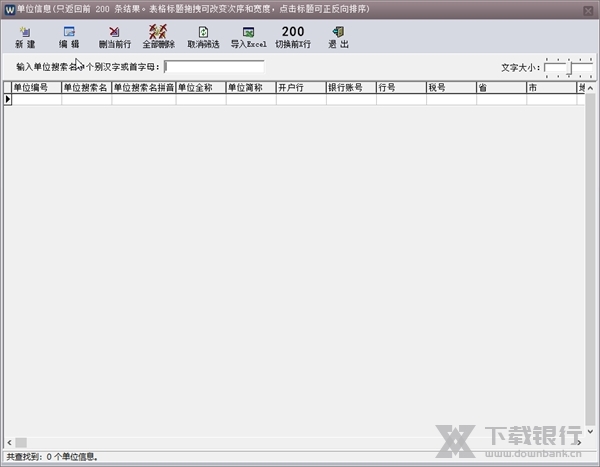Viewport: 600px width, 467px height.
Task: Sort by the 单位搜索名 column header
Action: pyautogui.click(x=86, y=88)
